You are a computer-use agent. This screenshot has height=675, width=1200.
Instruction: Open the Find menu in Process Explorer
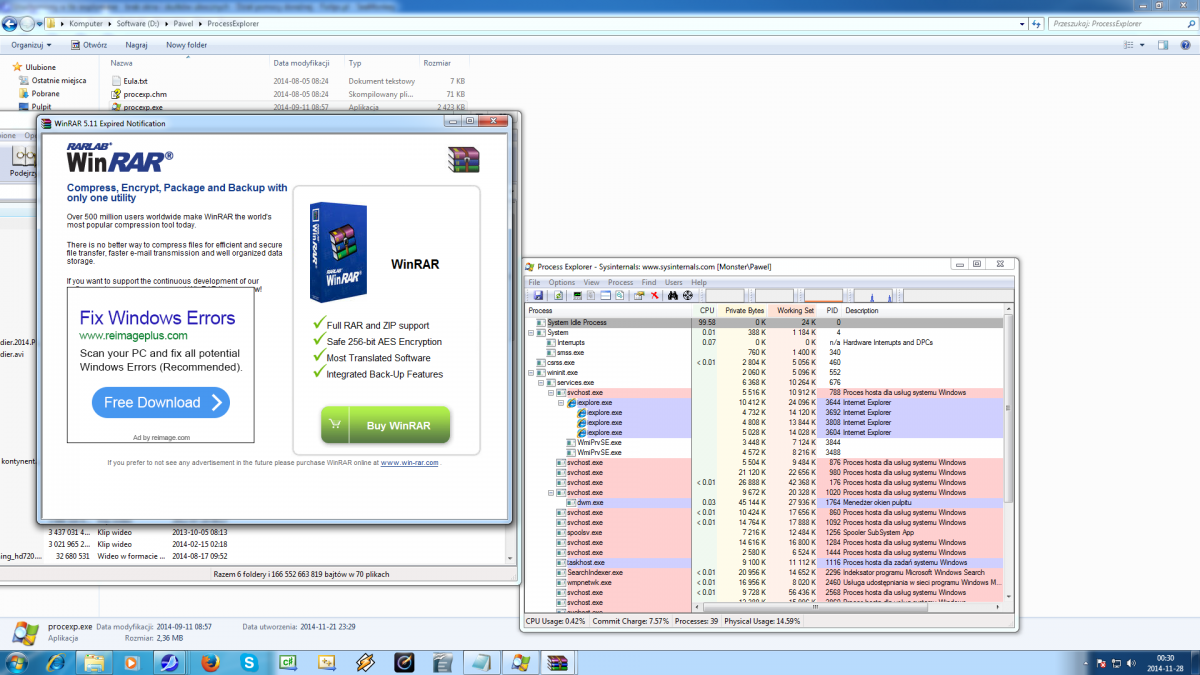coord(649,283)
